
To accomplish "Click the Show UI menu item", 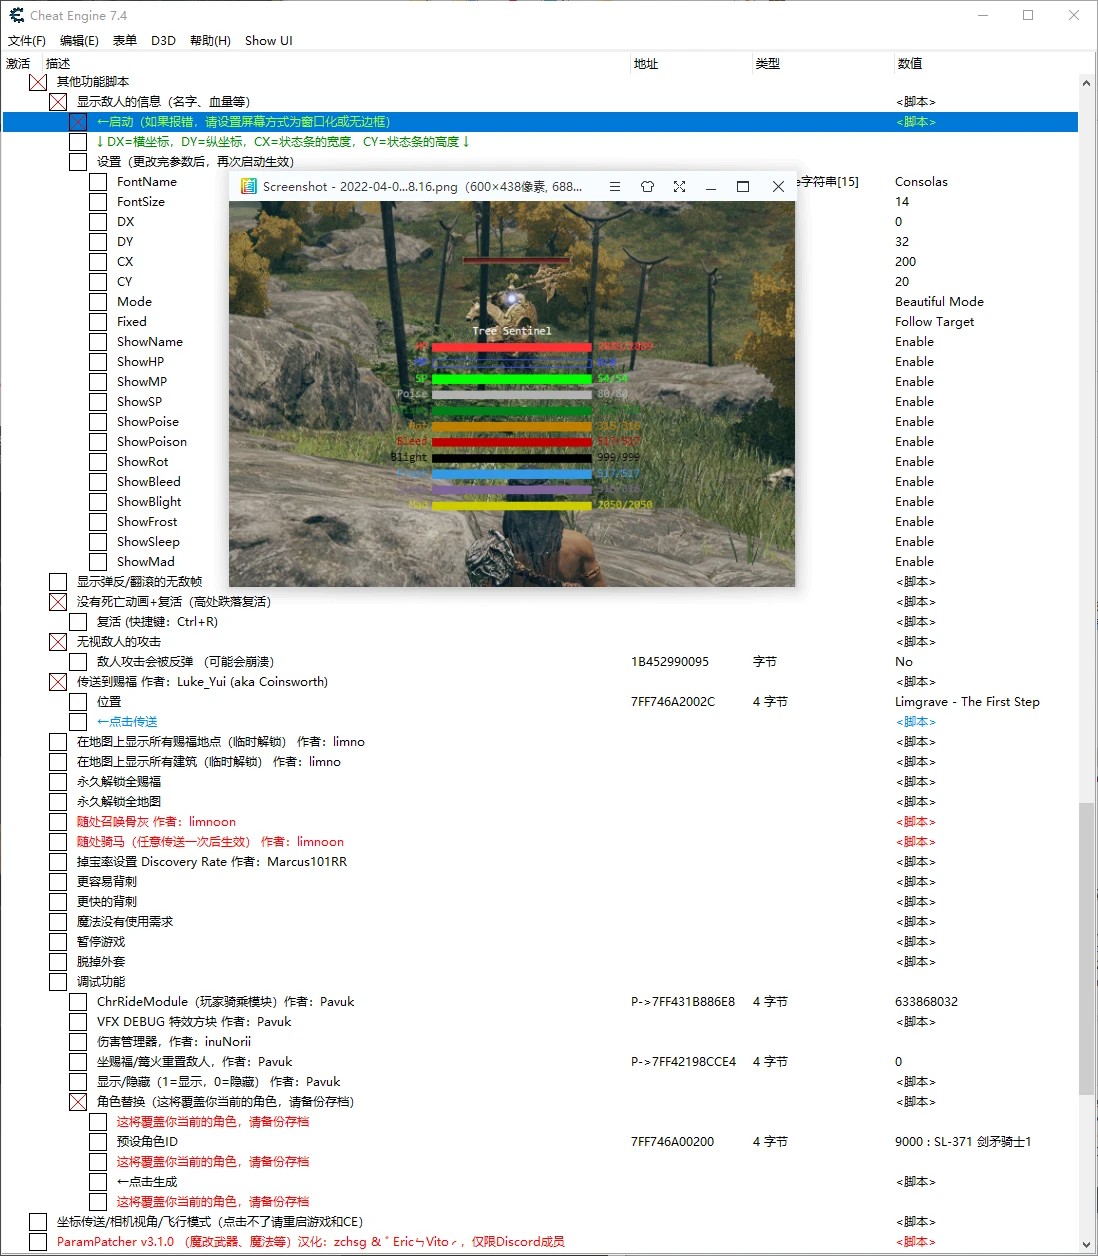I will (269, 41).
